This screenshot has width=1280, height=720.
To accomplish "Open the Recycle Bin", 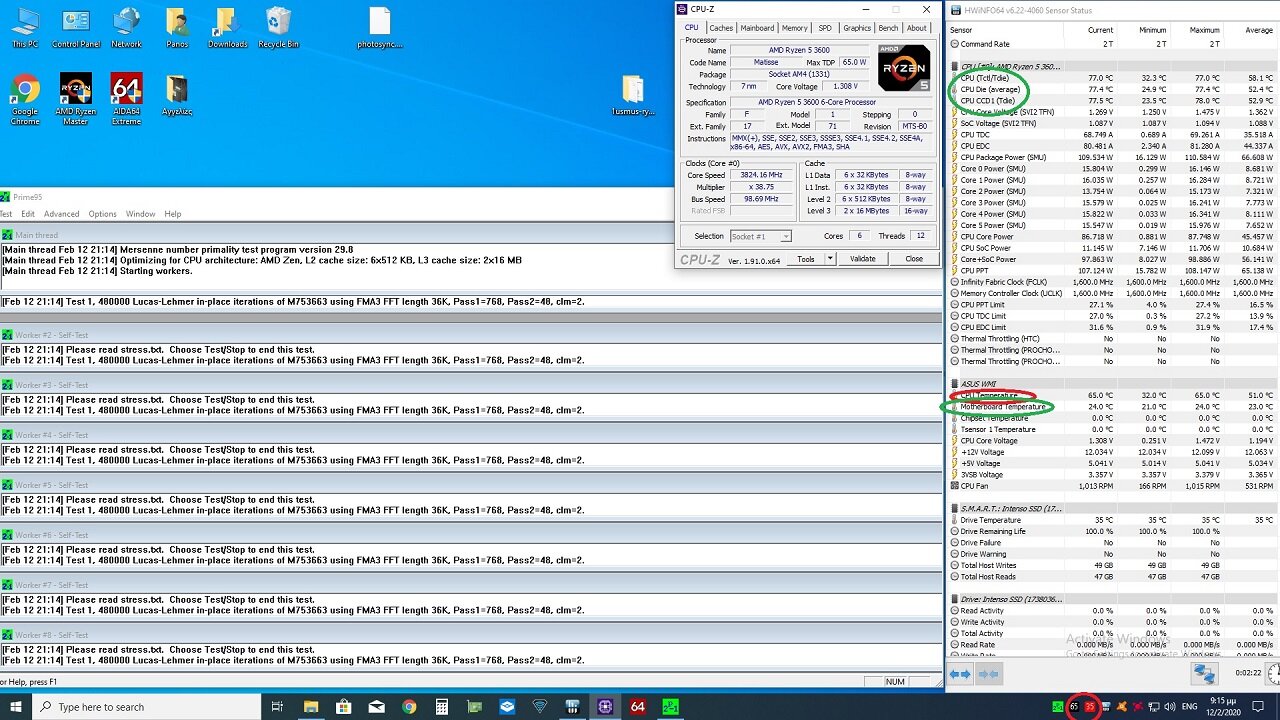I will pos(278,27).
